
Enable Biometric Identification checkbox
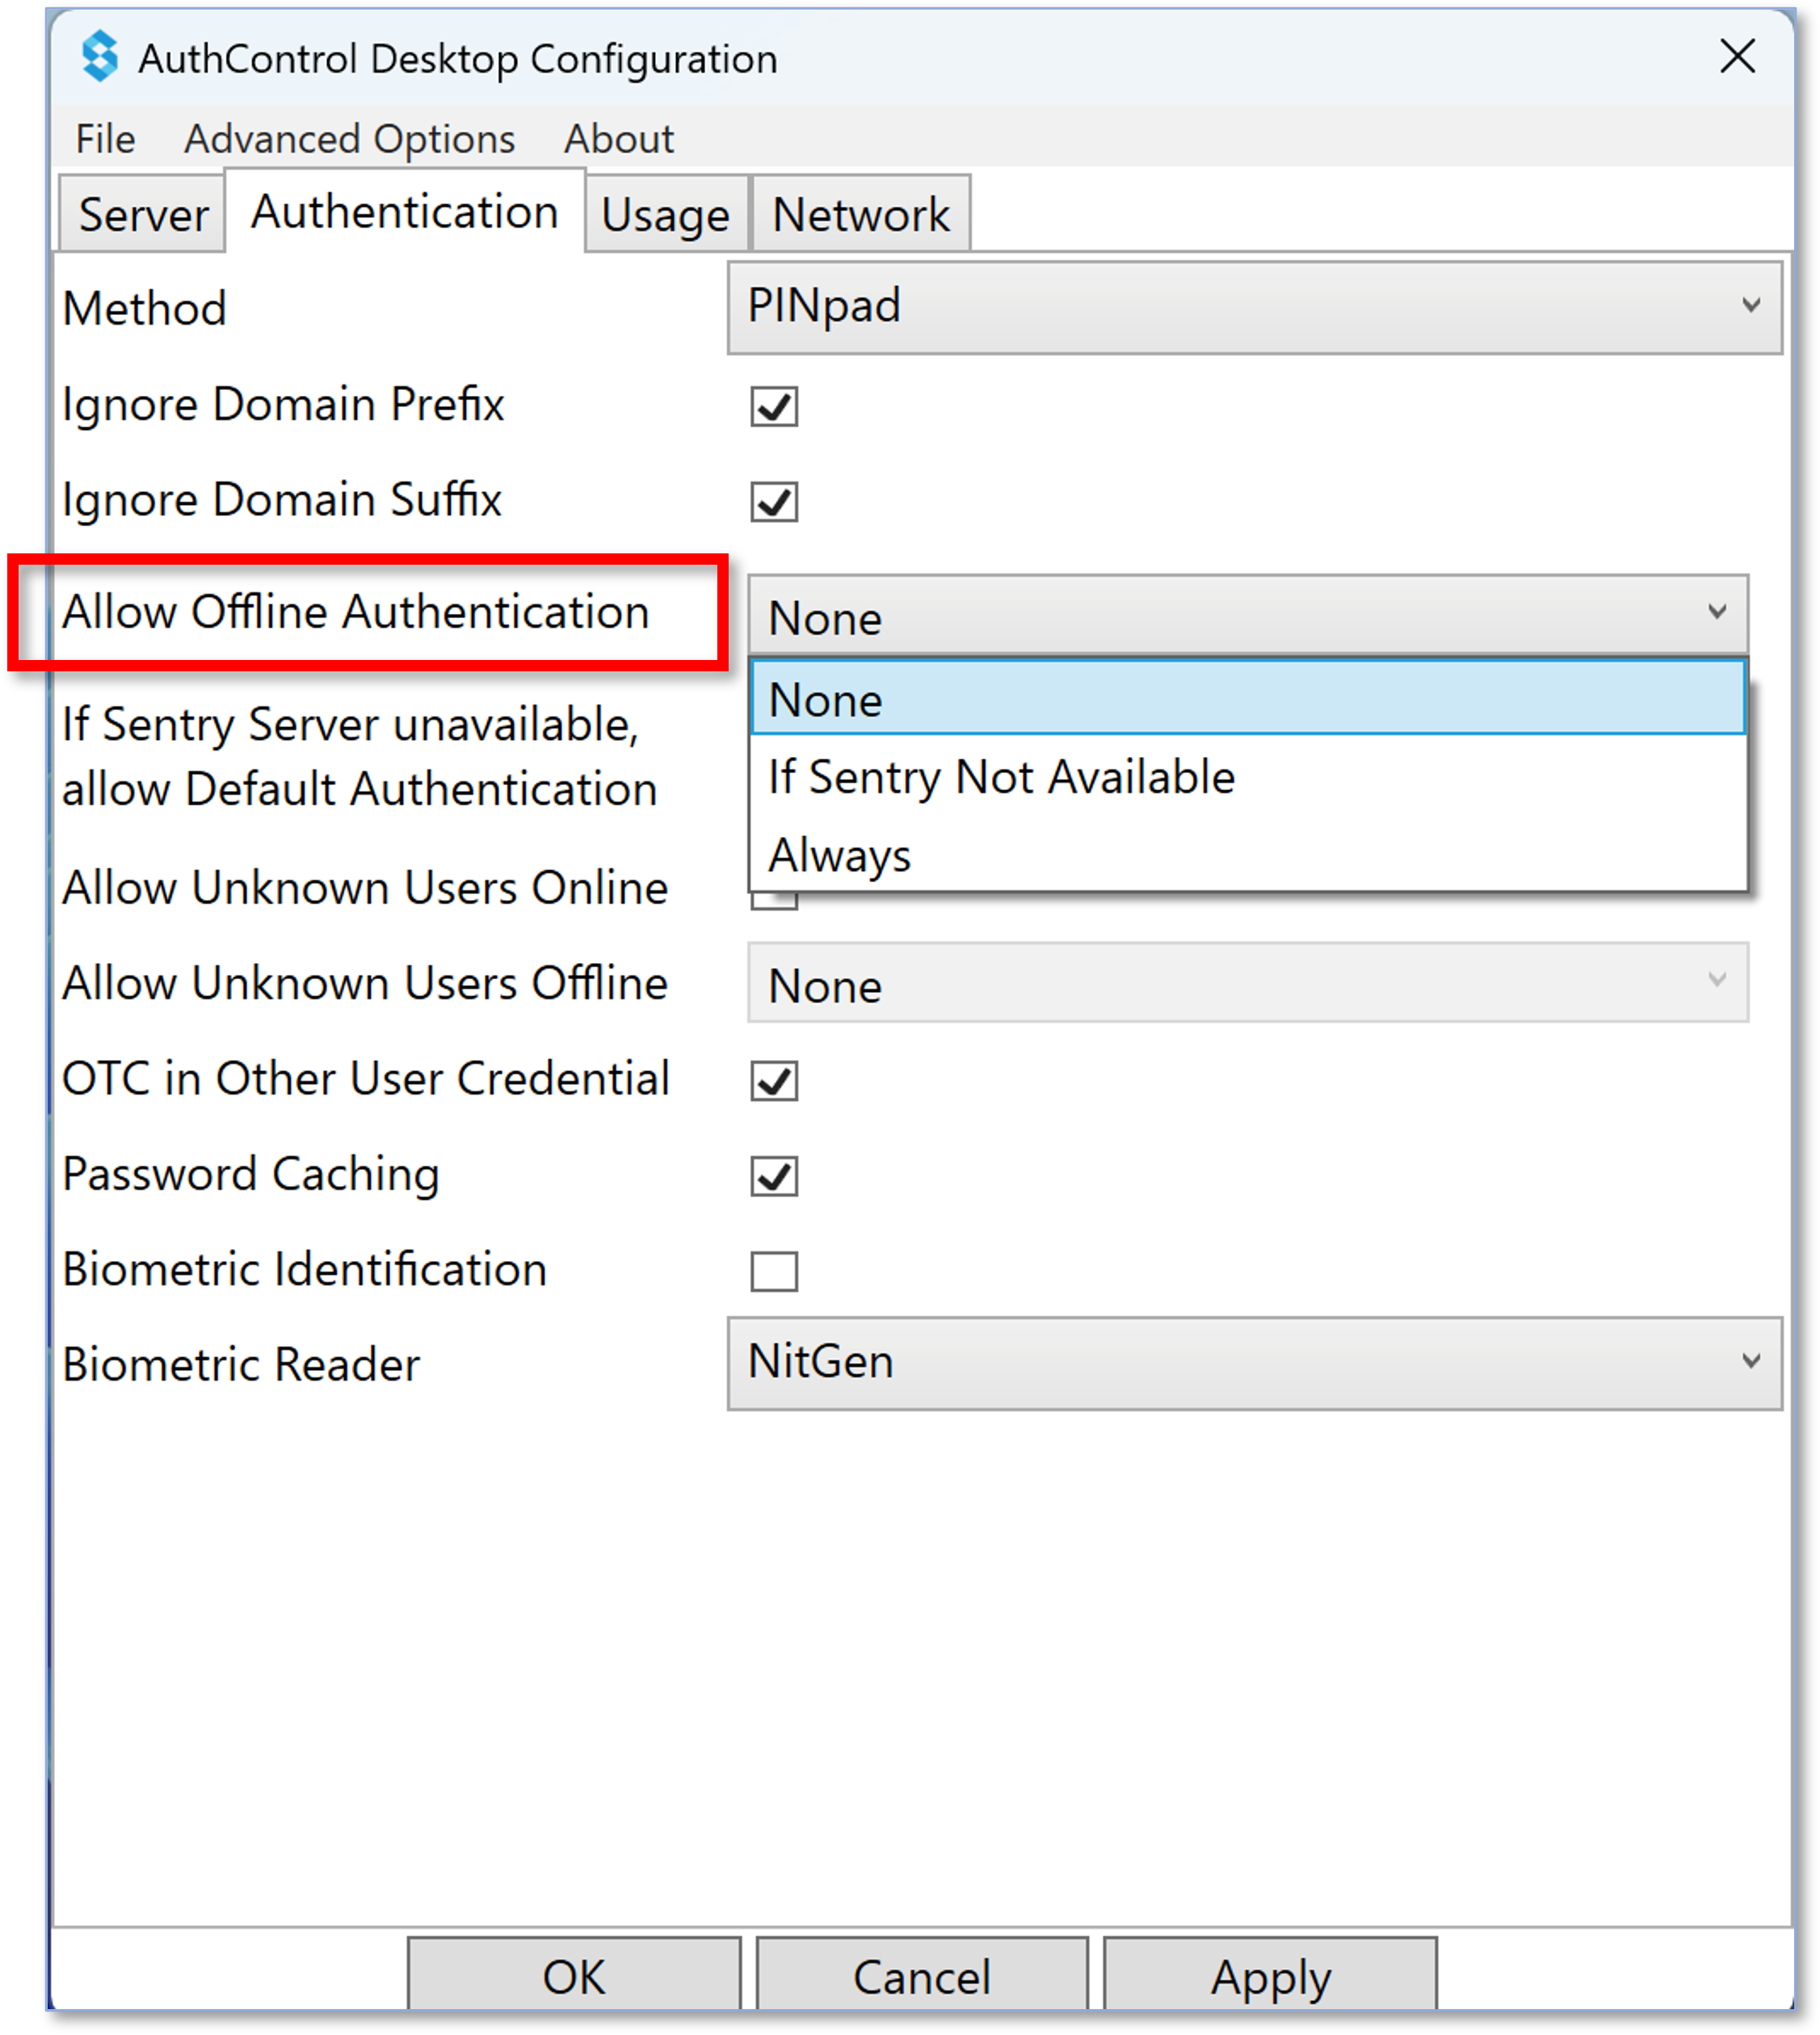click(774, 1271)
